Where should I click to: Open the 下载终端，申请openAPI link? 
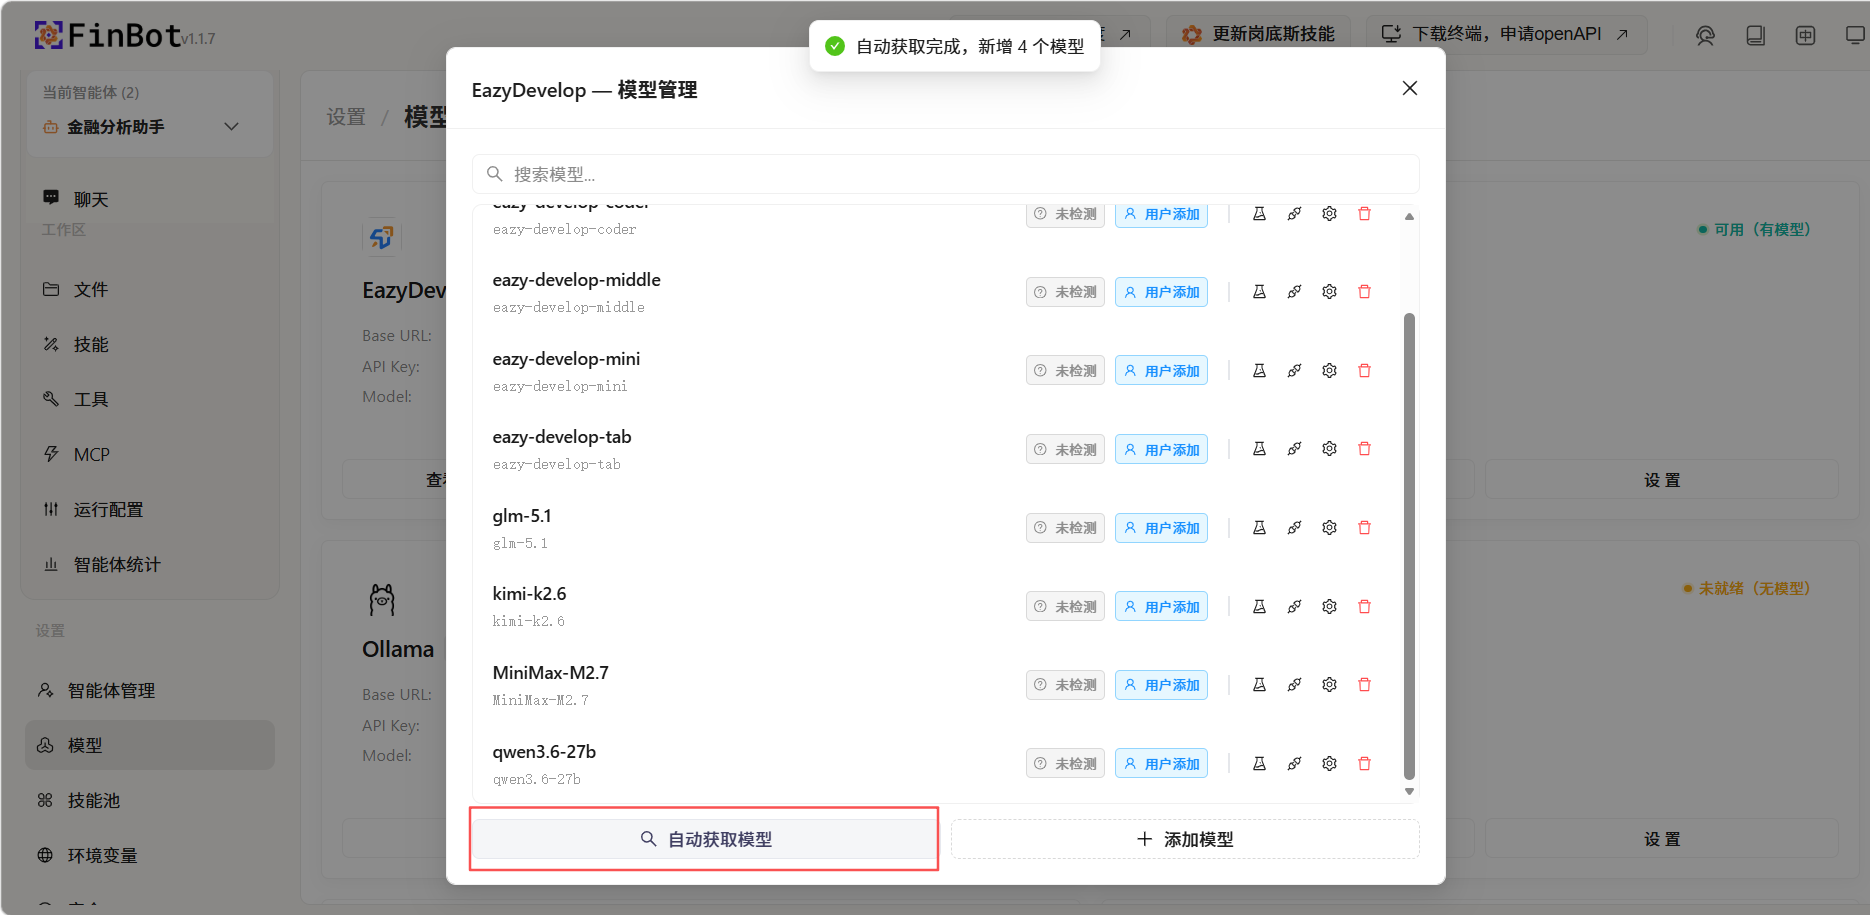pyautogui.click(x=1505, y=34)
